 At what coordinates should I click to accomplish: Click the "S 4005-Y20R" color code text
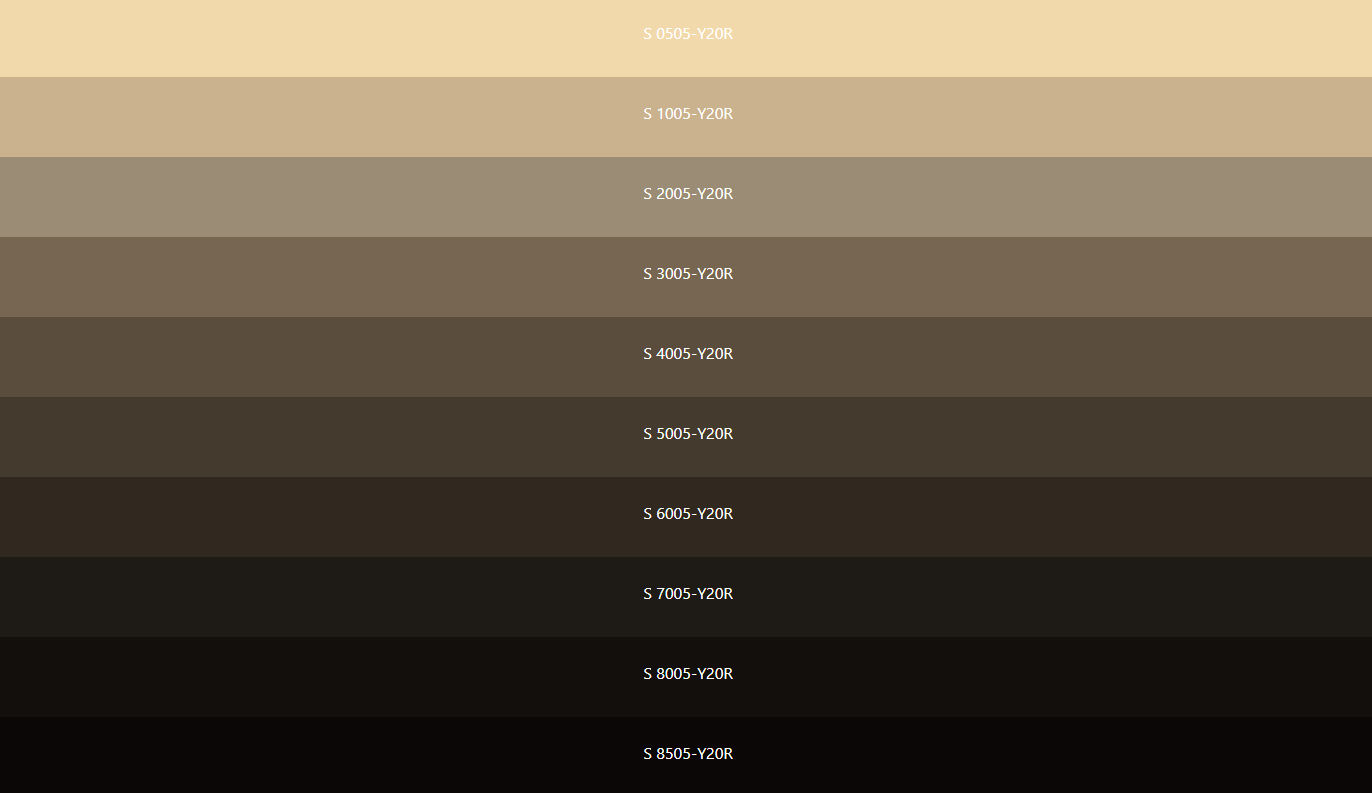pyautogui.click(x=687, y=354)
